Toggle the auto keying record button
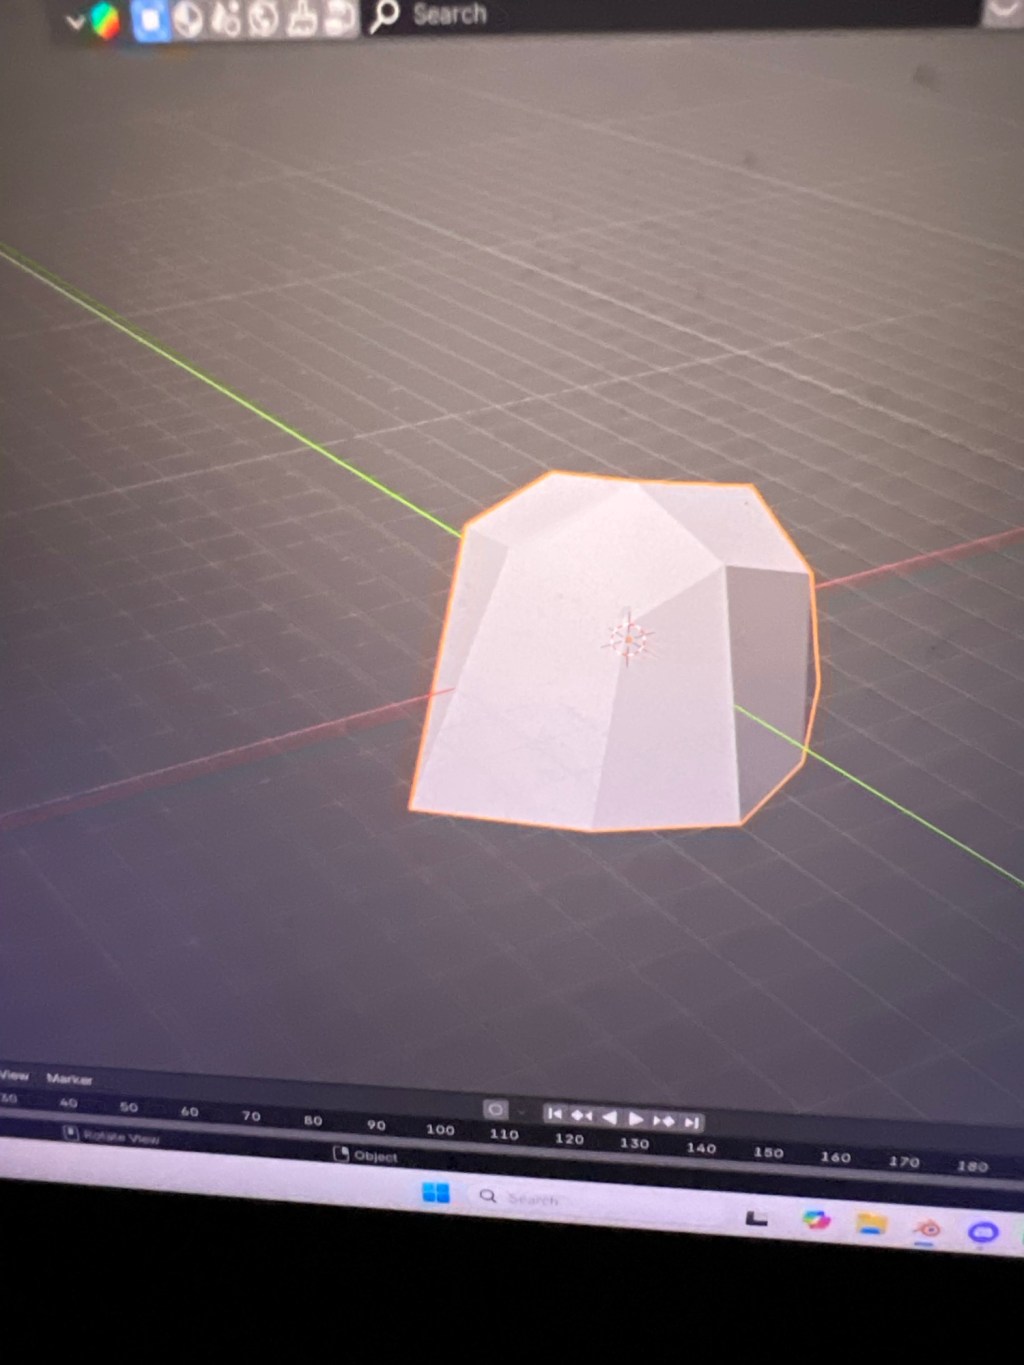1024x1365 pixels. tap(495, 1109)
